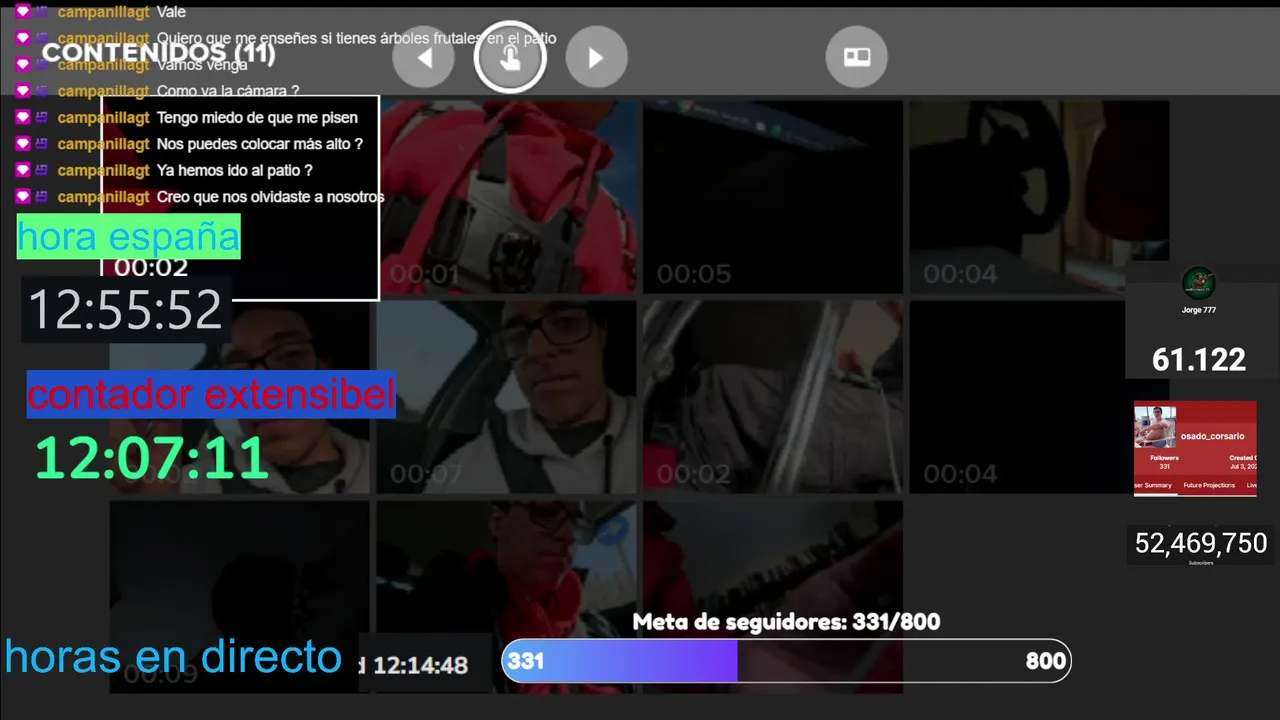Click campanillagt username on 'Vale' message
This screenshot has width=1280, height=720.
[104, 12]
